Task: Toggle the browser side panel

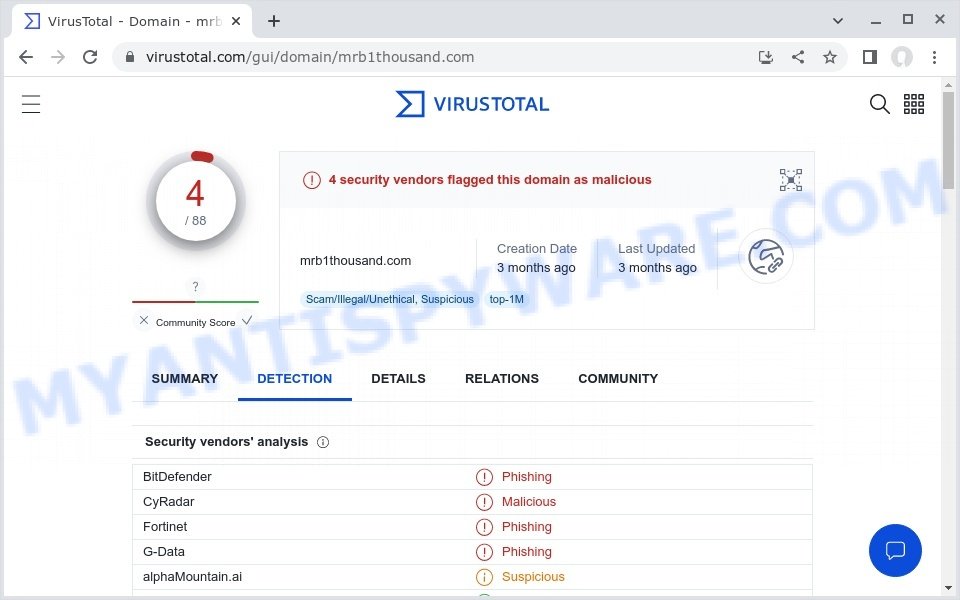Action: pos(869,57)
